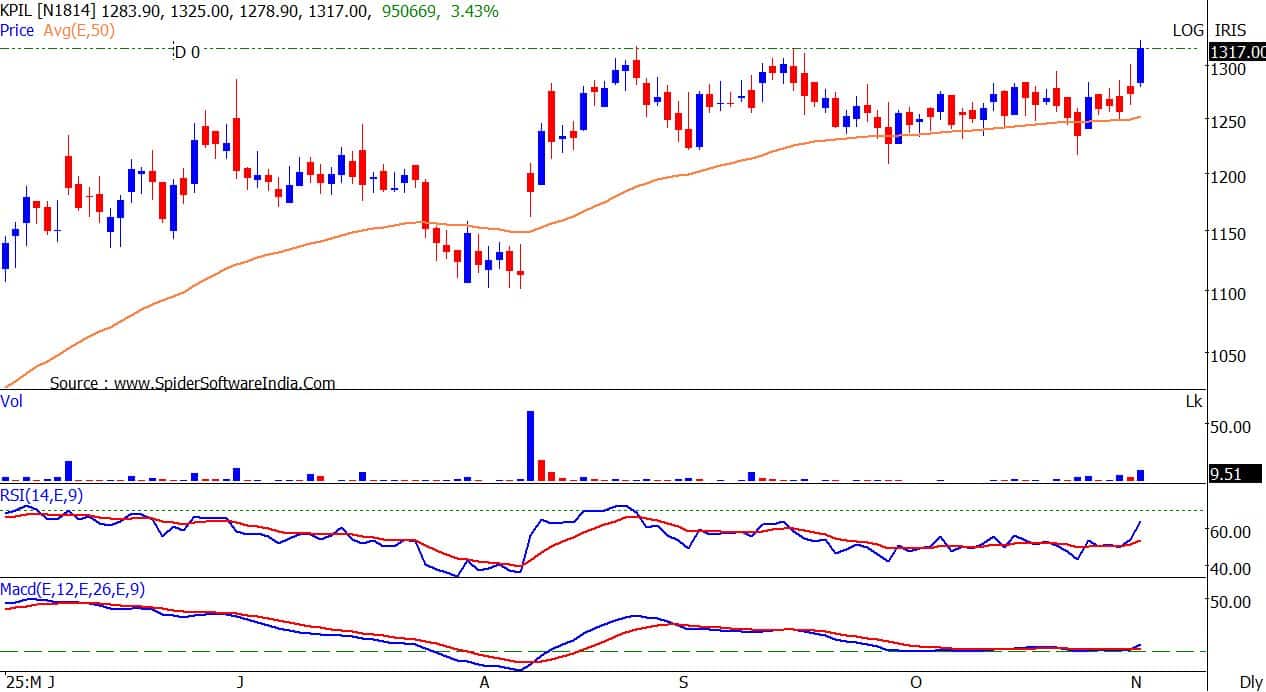Open the Macd(E,12,E,26,E,9) indicator label

[72, 590]
